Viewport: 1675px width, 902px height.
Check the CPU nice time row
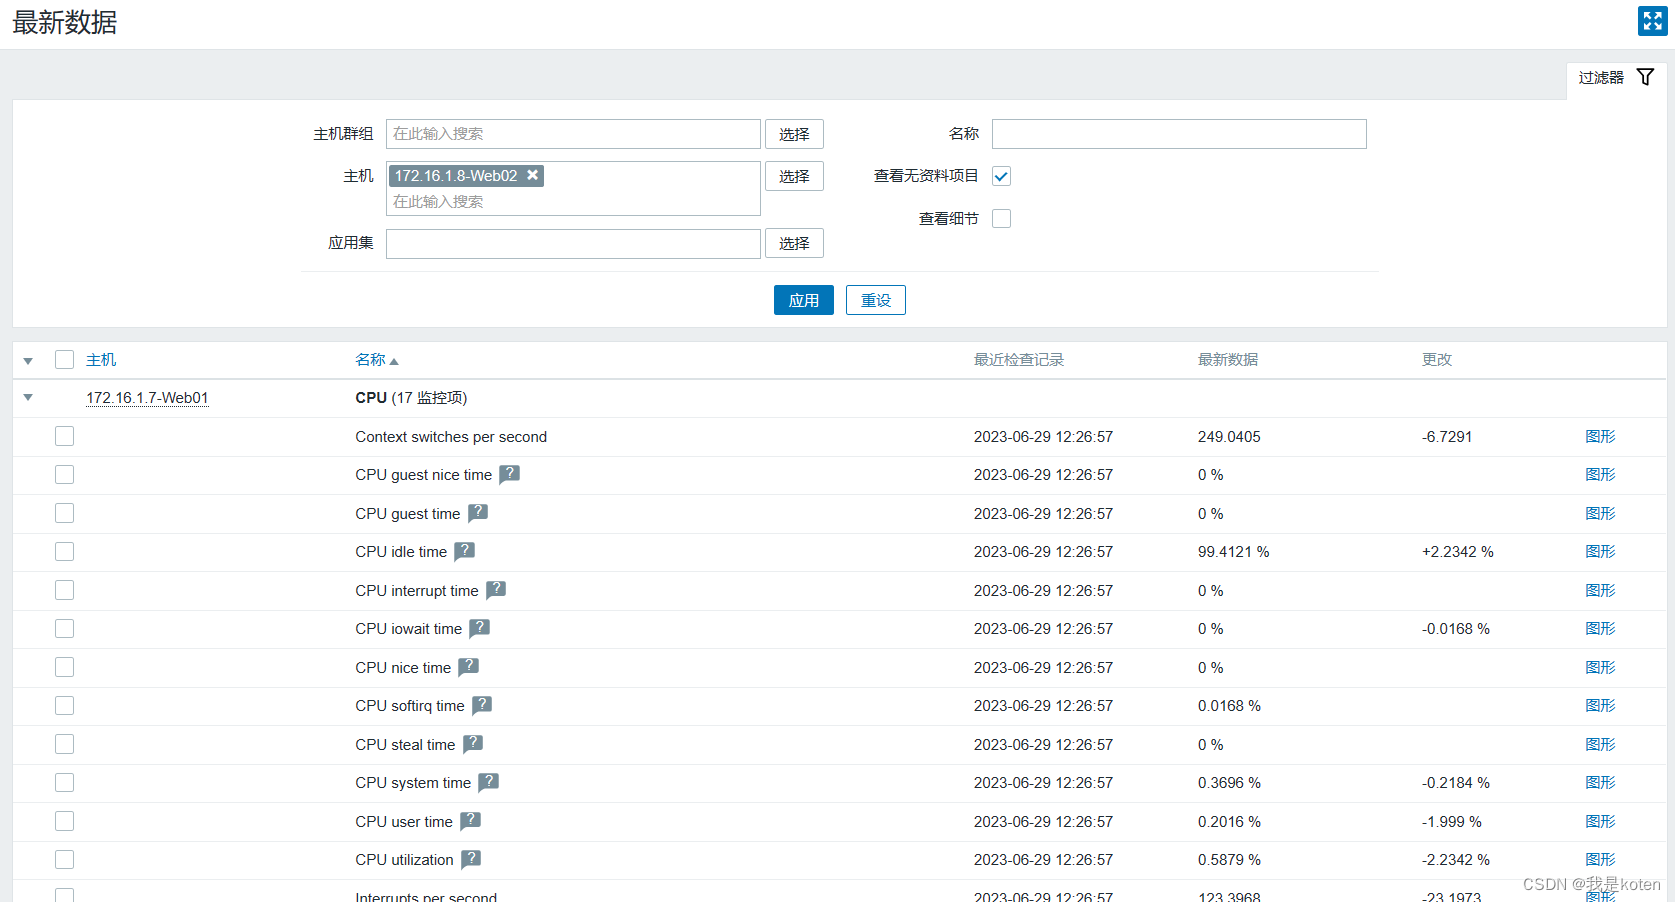[64, 667]
